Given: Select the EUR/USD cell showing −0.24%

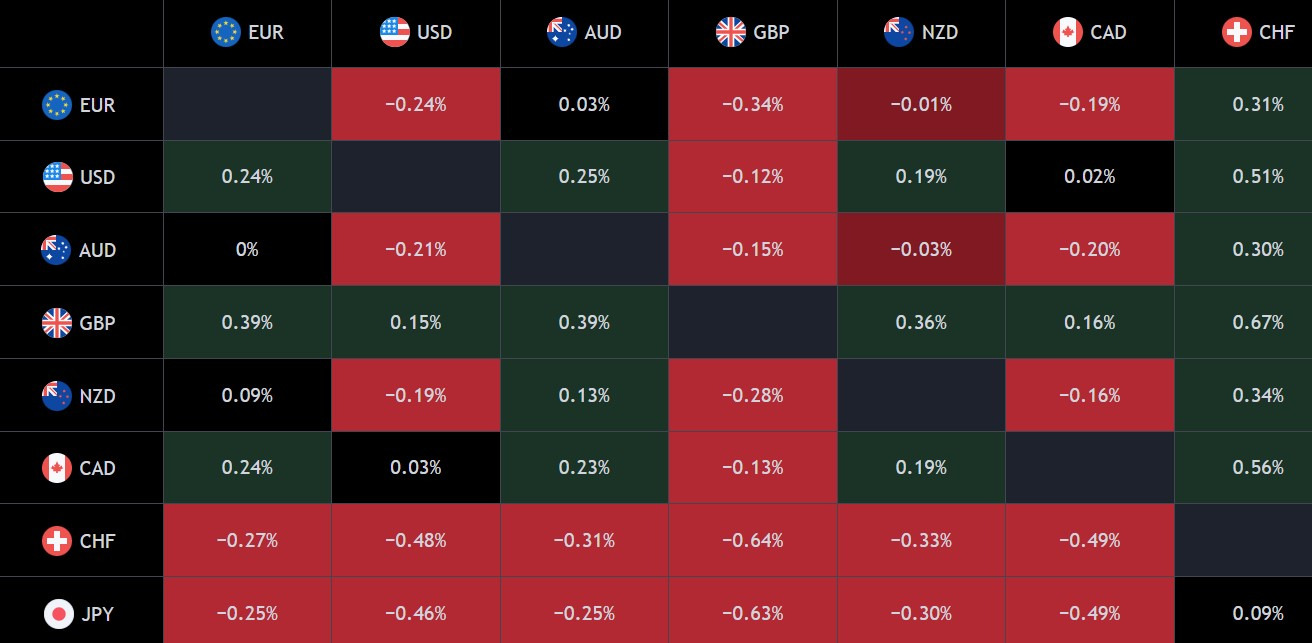Looking at the screenshot, I should pos(416,104).
